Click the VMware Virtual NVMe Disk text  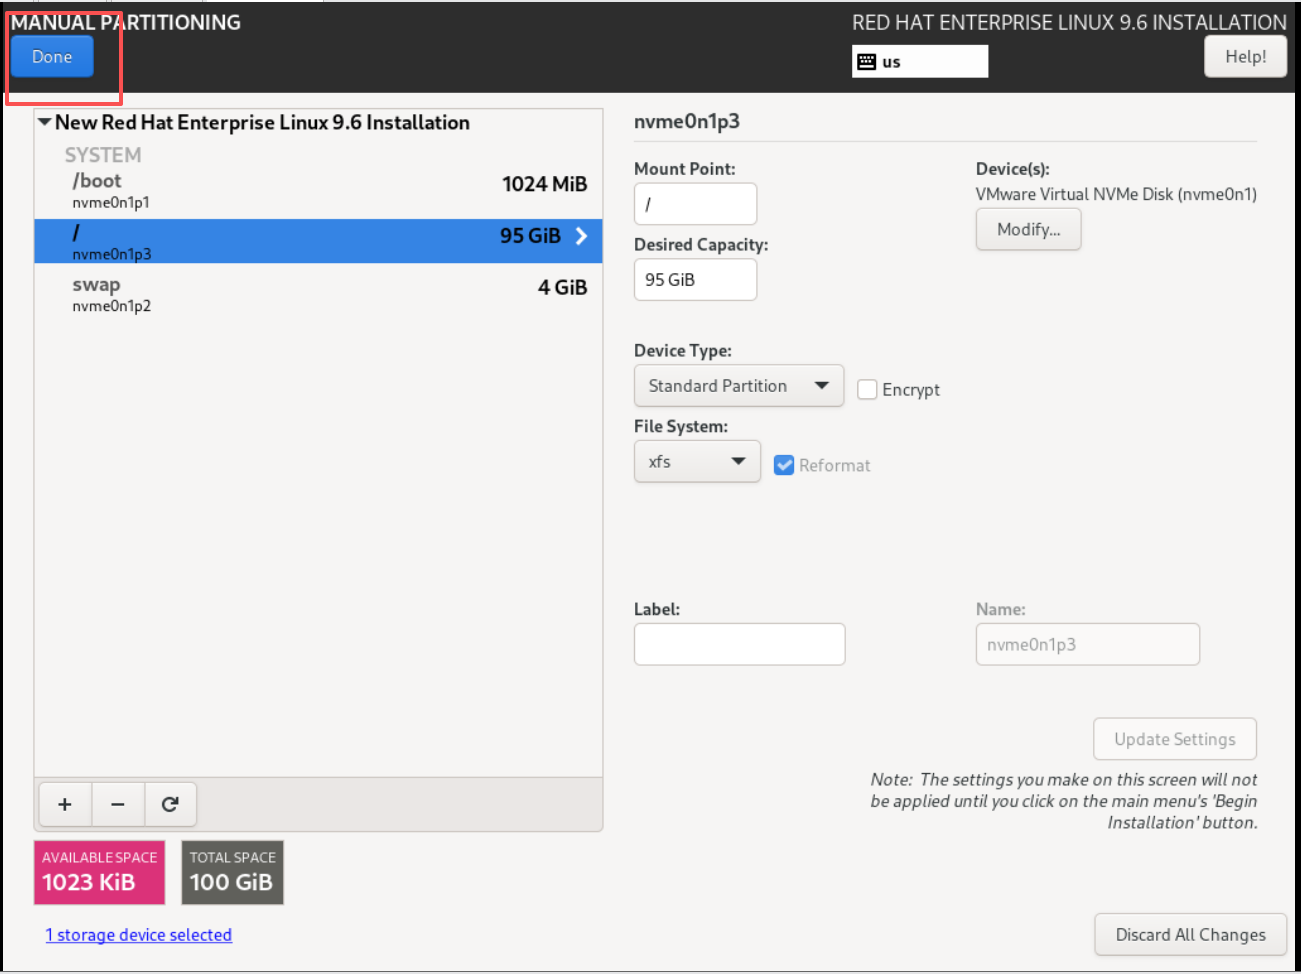click(1116, 194)
